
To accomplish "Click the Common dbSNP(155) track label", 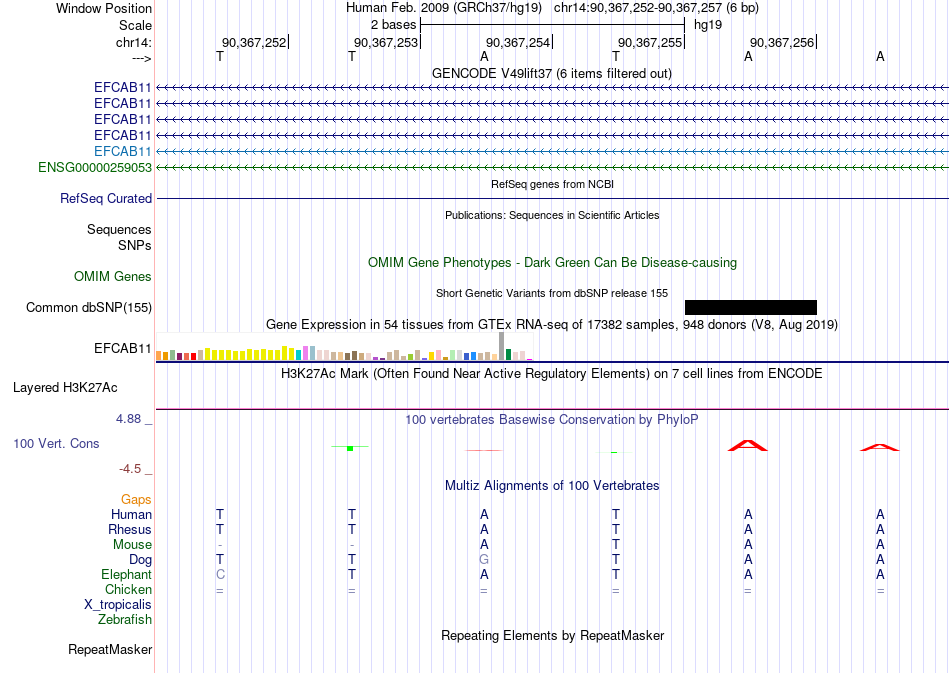I will (89, 308).
